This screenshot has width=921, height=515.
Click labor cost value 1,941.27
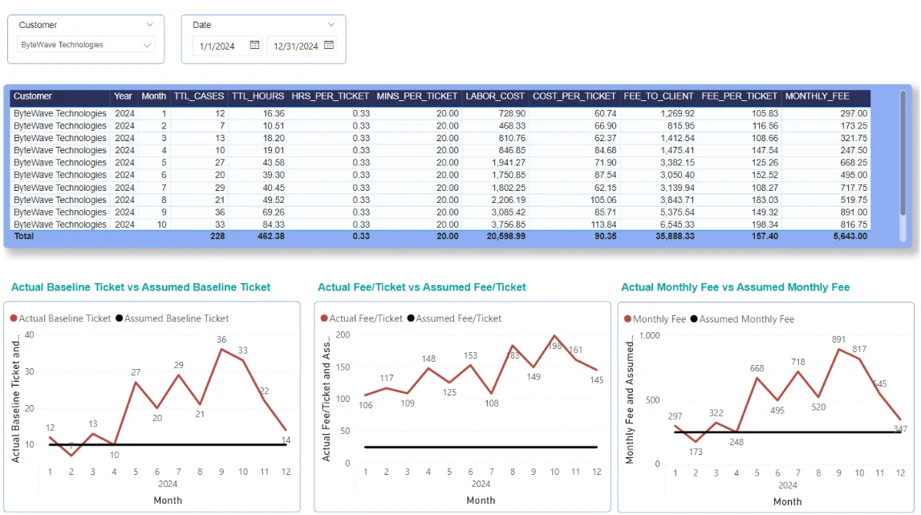509,163
